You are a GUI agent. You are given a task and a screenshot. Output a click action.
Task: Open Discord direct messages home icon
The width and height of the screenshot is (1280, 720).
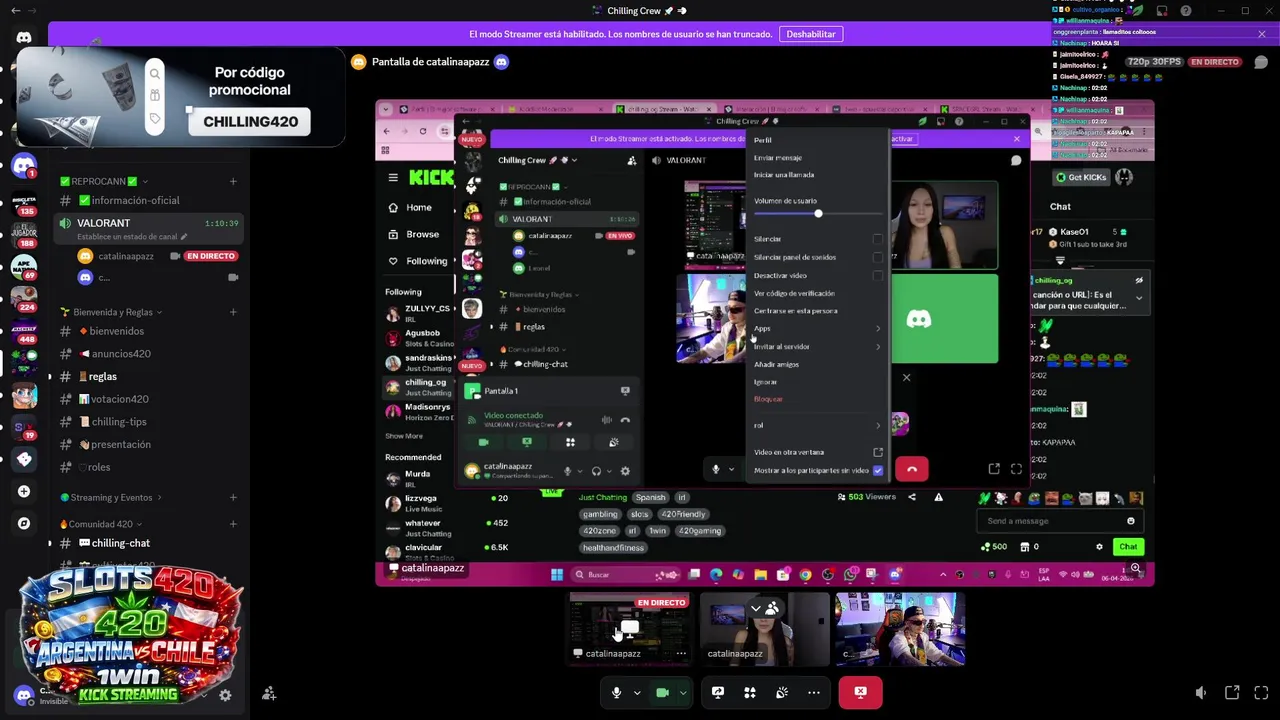tap(24, 38)
